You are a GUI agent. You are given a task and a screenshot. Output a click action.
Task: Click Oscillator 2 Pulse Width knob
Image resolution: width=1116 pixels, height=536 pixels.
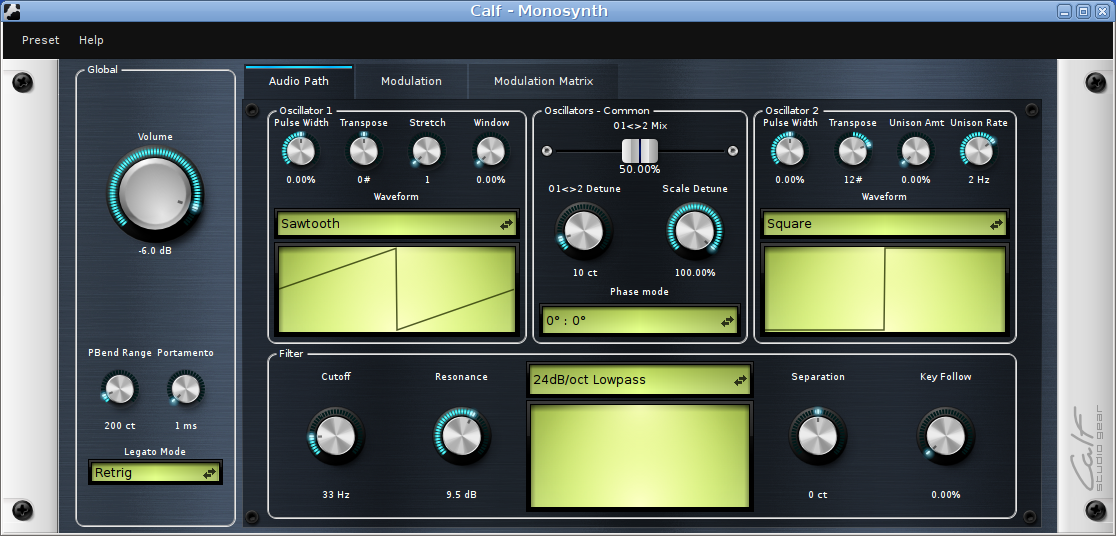(789, 151)
